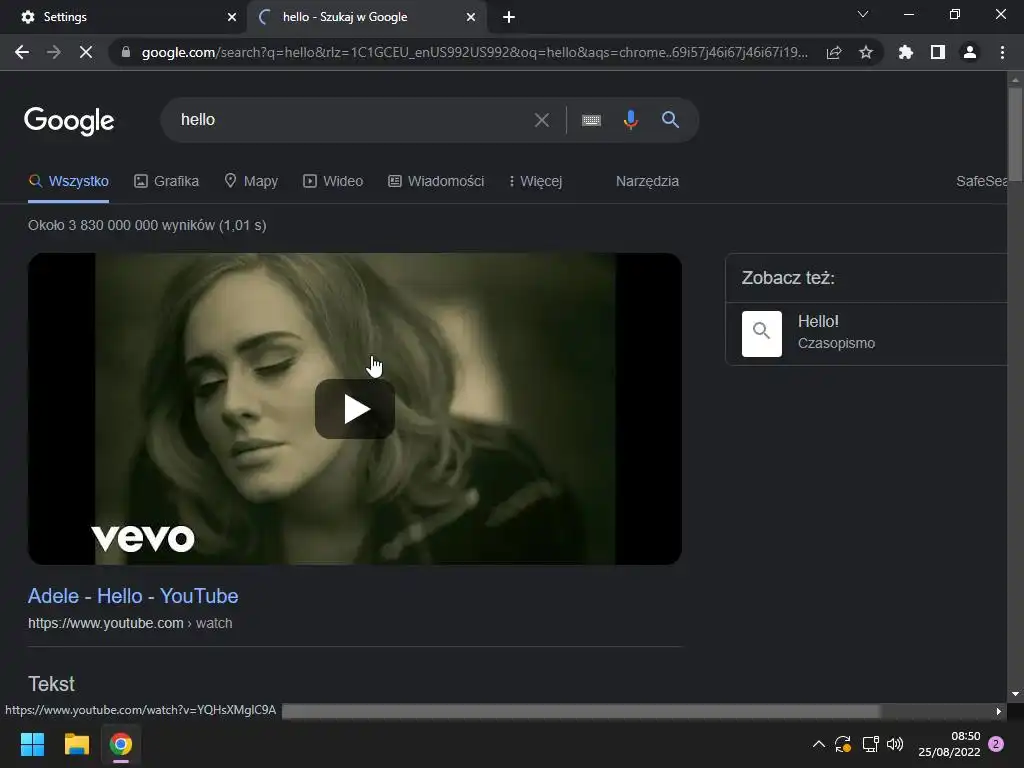Select the Wszystko results tab
This screenshot has width=1024, height=768.
tap(69, 181)
